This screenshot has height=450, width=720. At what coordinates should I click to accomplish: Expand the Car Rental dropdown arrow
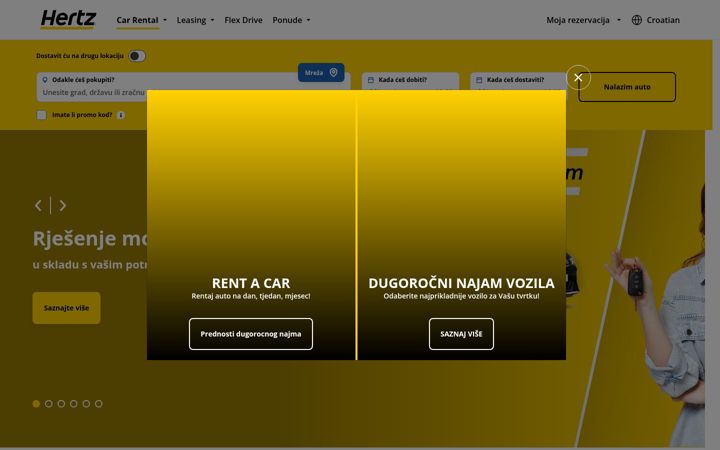tap(165, 20)
